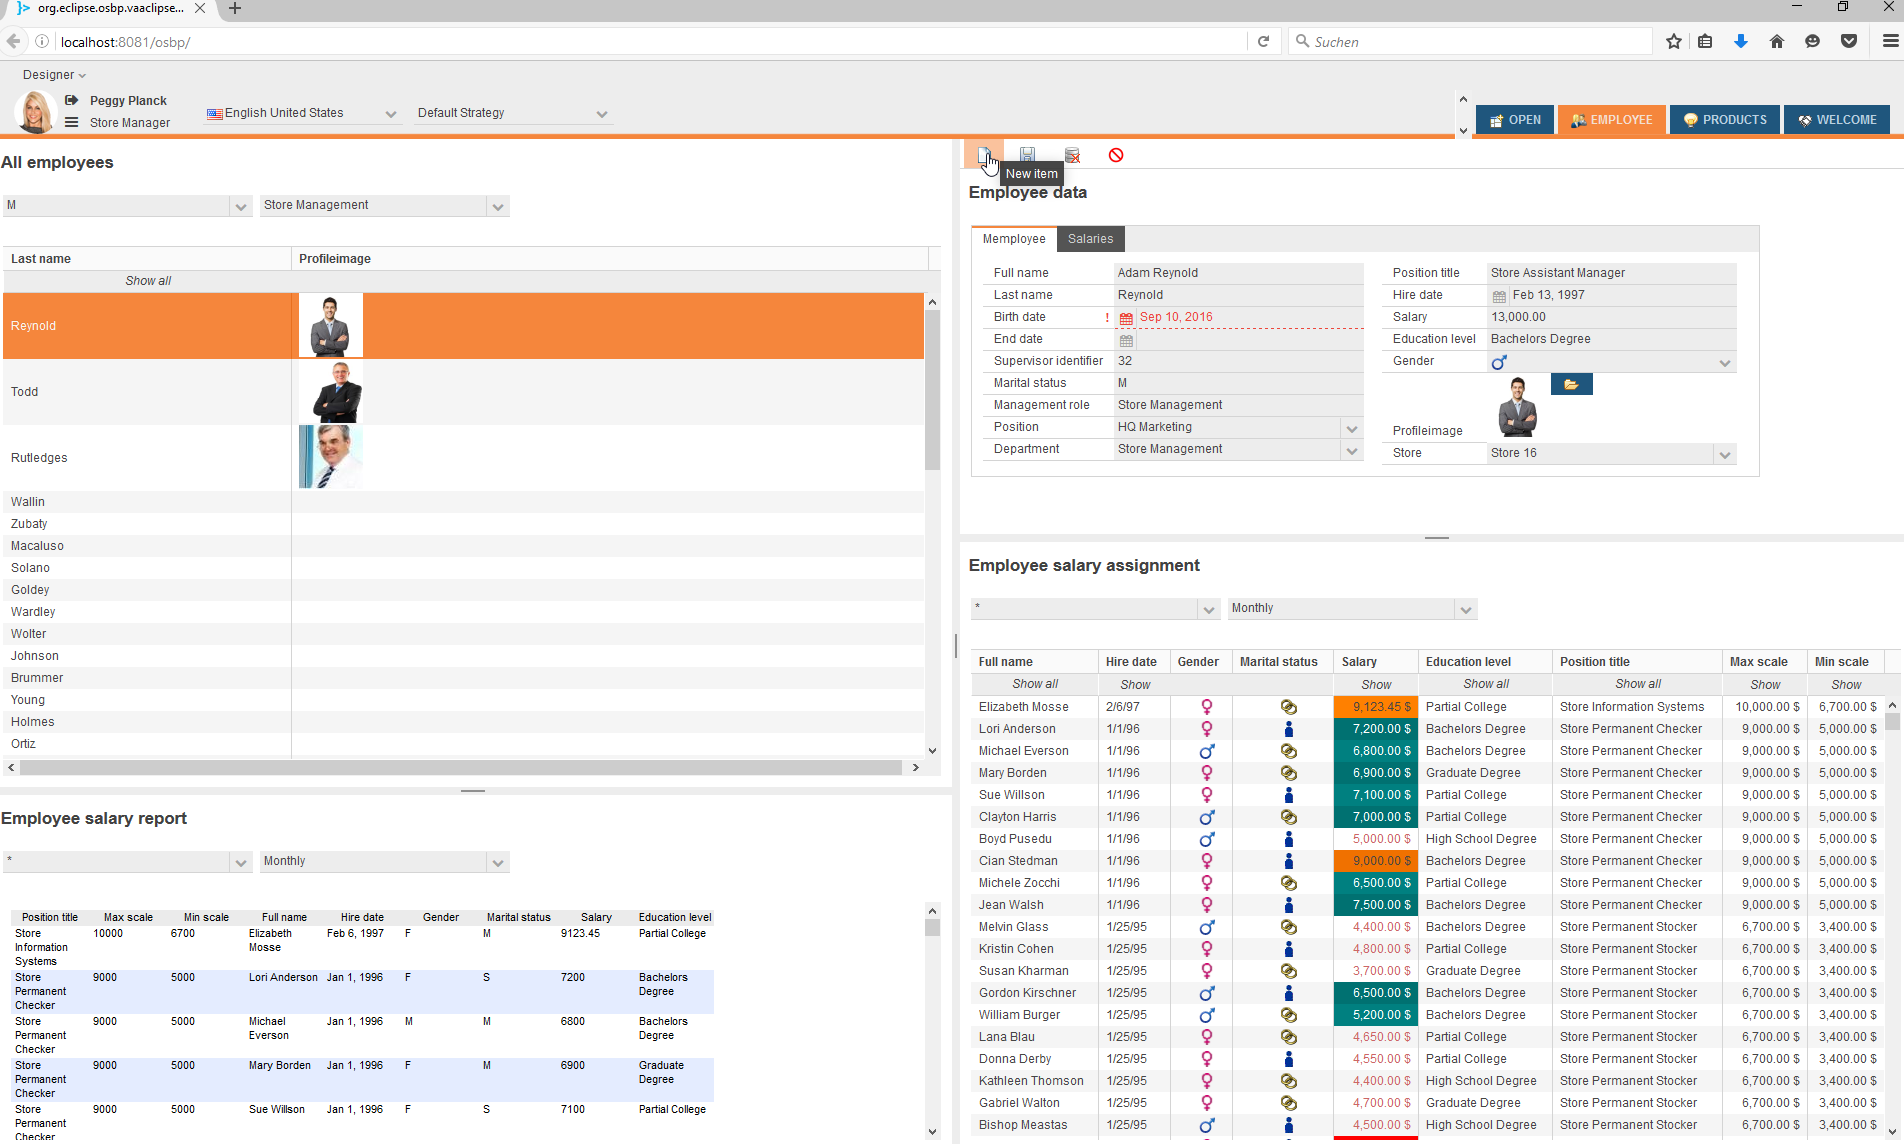Click Show under Salary column
Image resolution: width=1904 pixels, height=1144 pixels.
(x=1376, y=685)
